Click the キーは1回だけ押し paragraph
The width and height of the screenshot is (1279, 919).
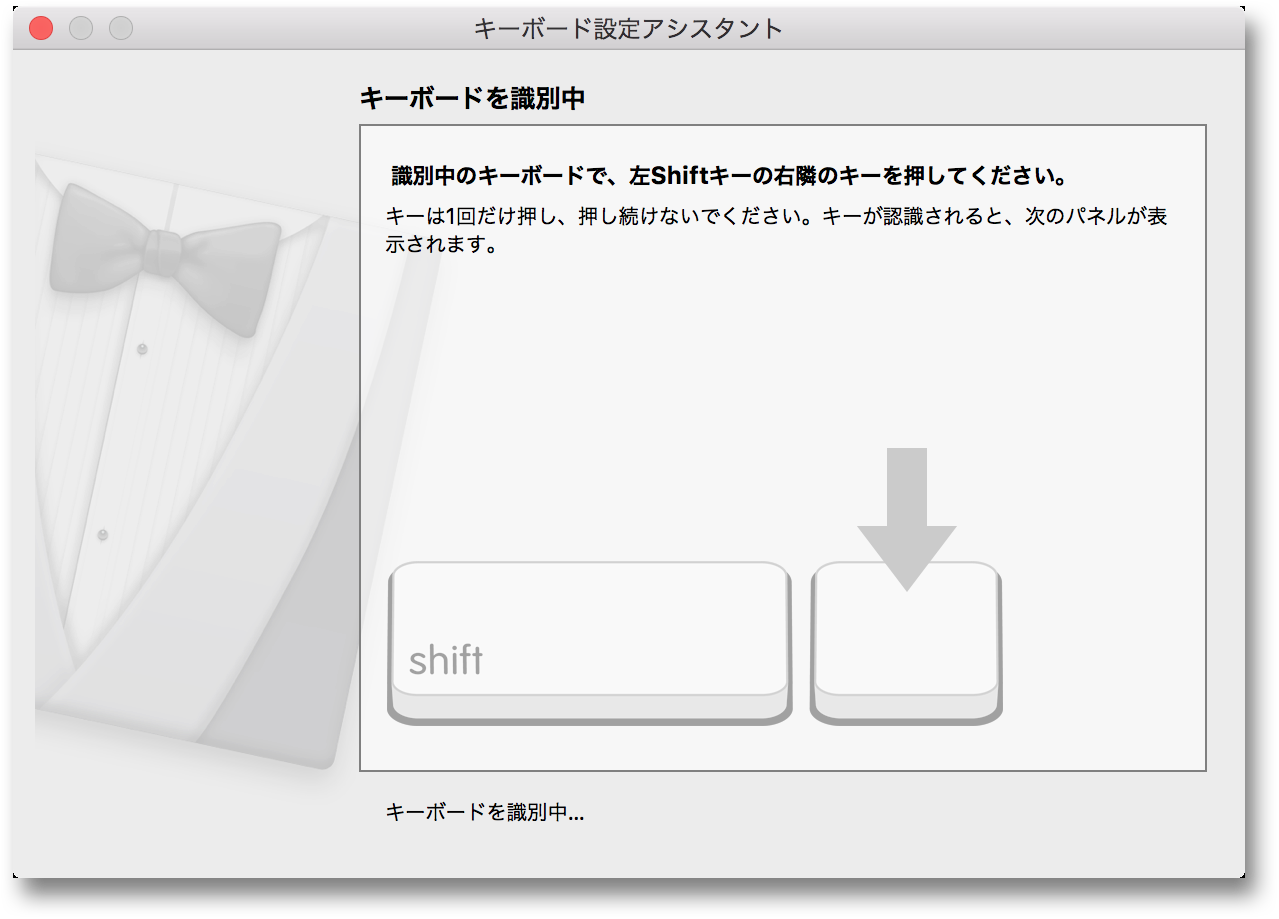click(777, 231)
